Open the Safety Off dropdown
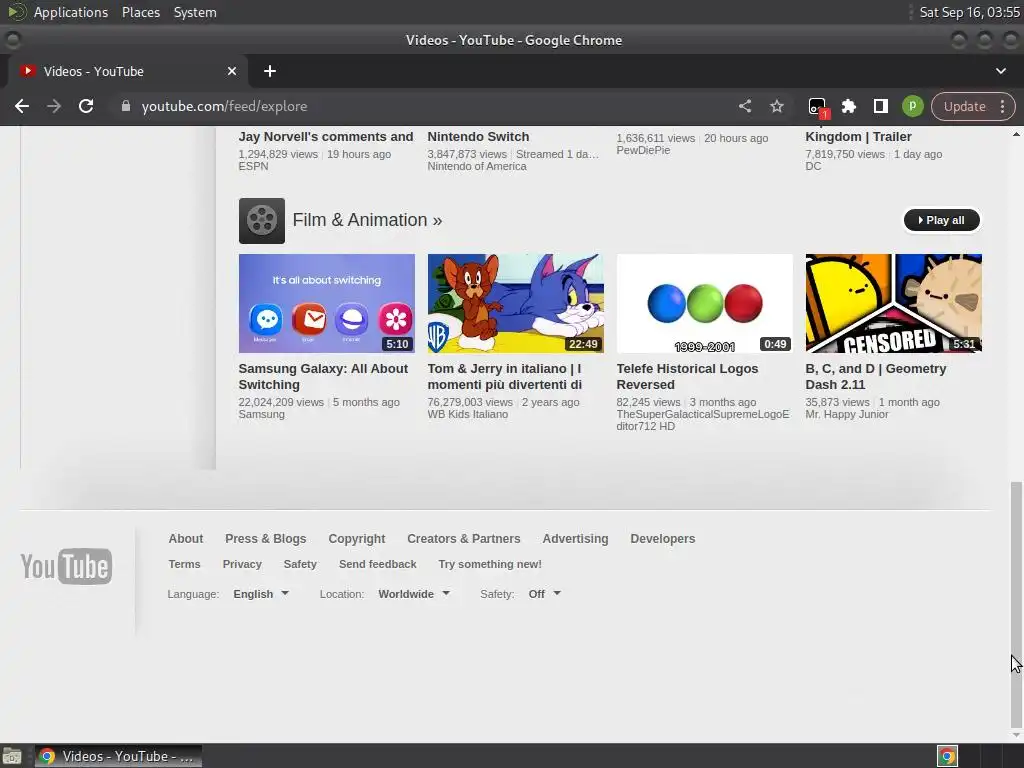1024x768 pixels. (x=544, y=594)
